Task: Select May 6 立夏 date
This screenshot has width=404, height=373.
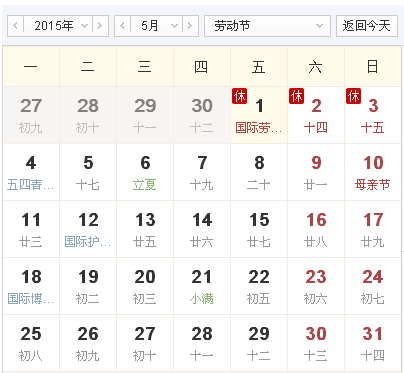Action: point(145,172)
